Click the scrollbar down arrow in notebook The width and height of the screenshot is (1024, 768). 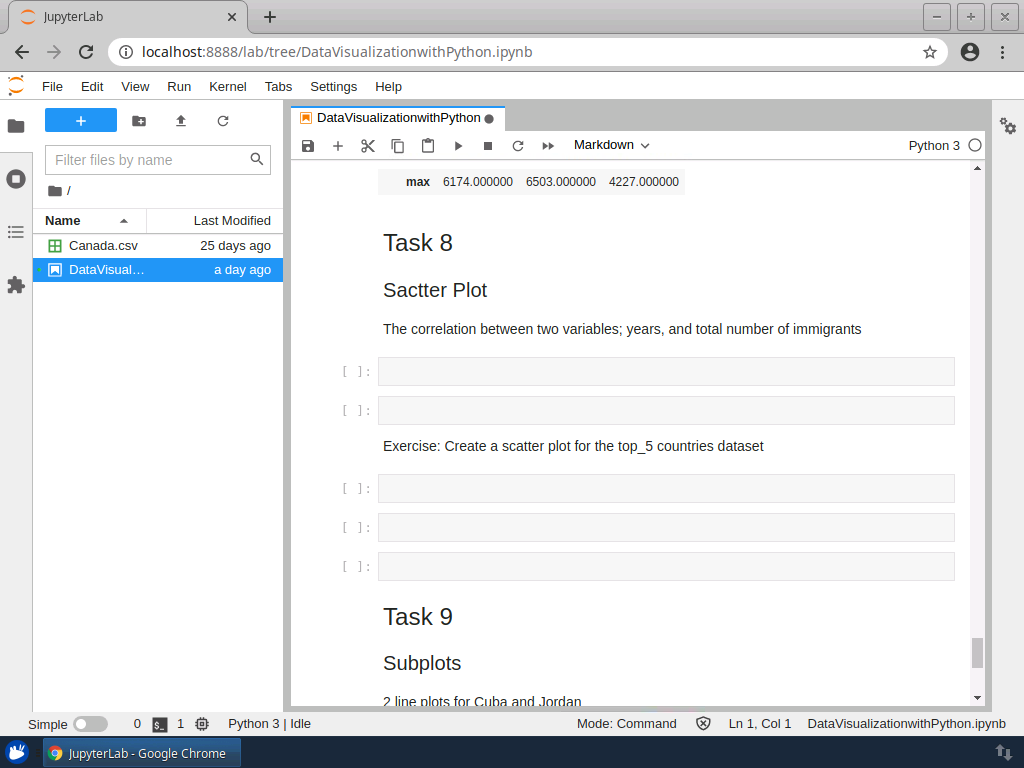(x=978, y=697)
